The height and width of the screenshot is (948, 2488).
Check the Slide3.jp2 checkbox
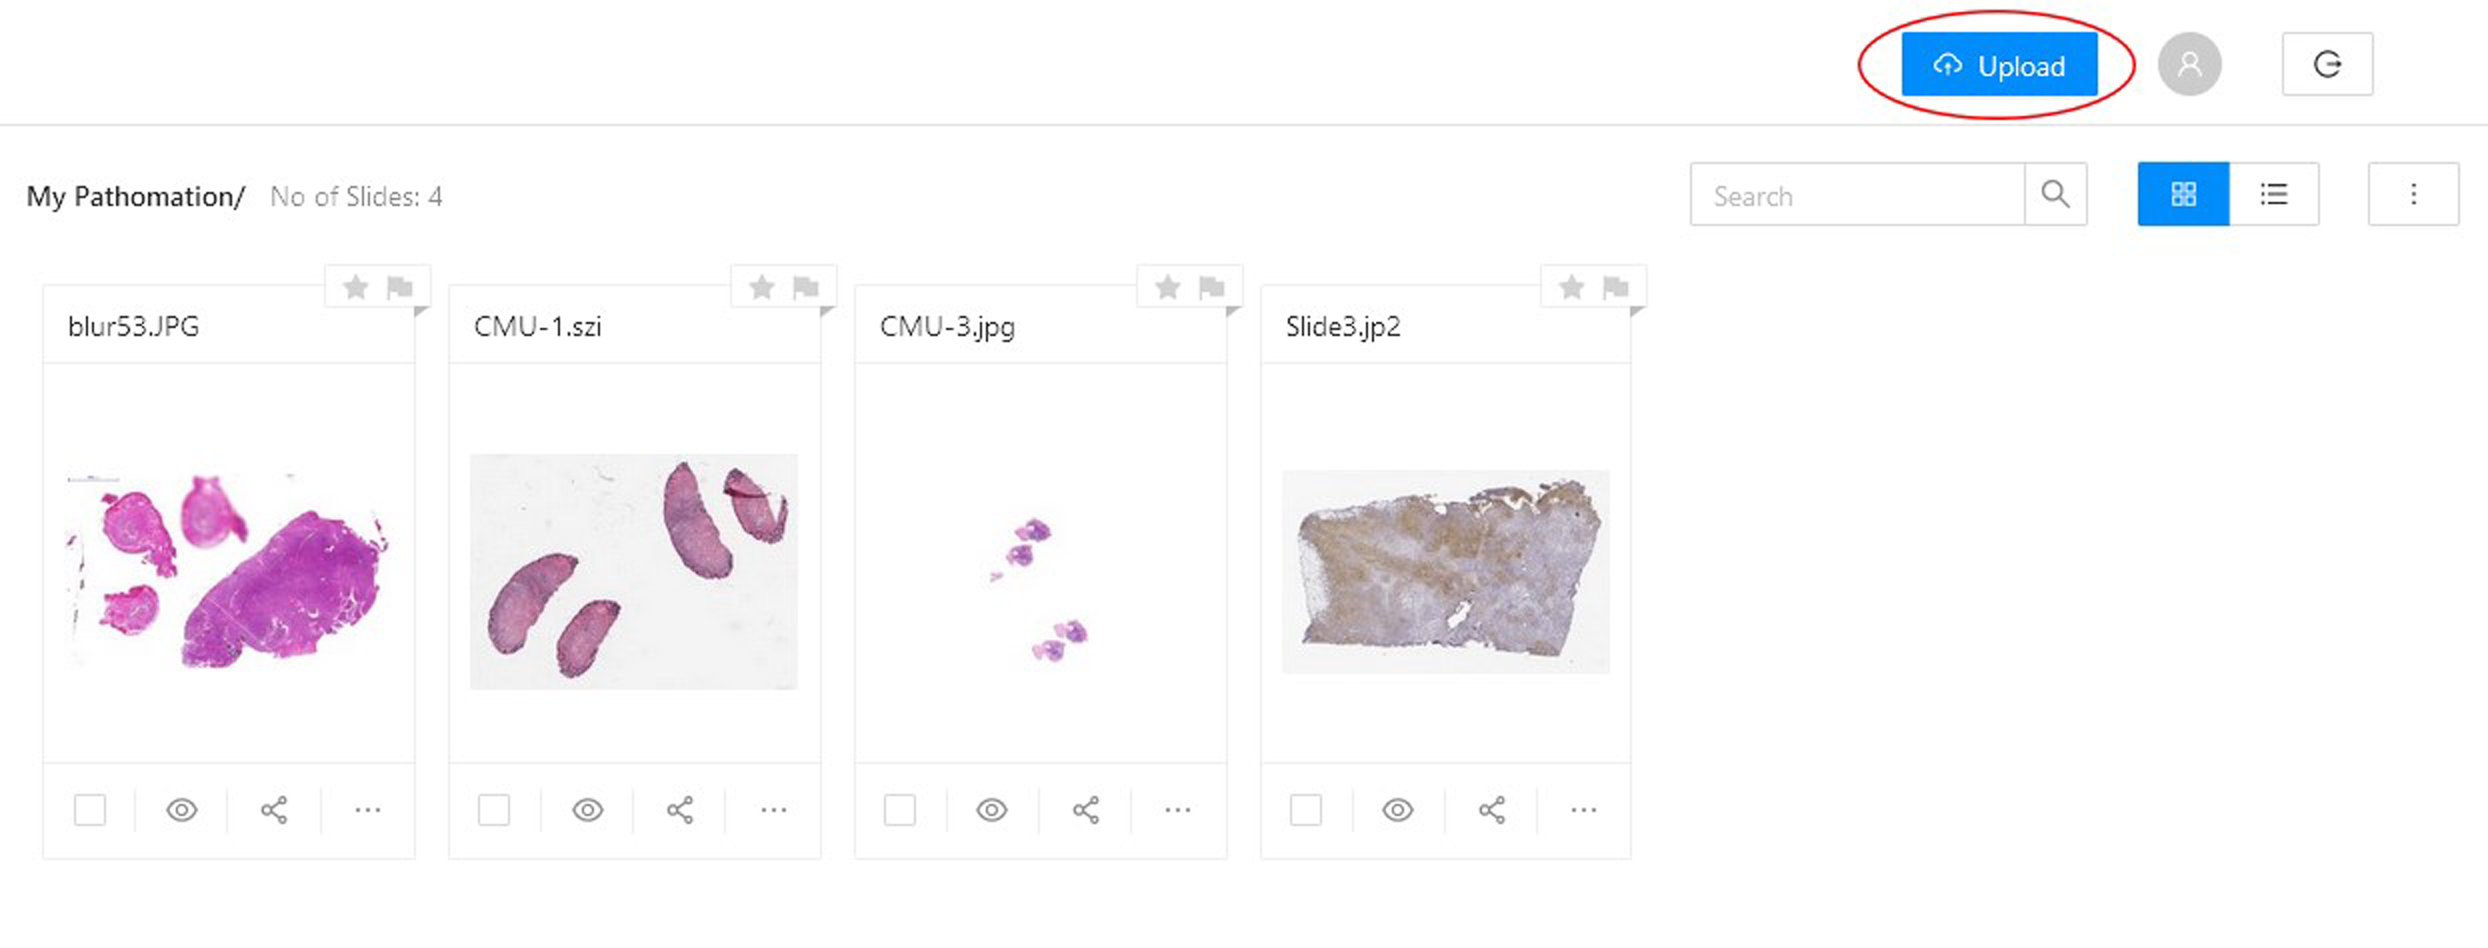[x=1306, y=810]
